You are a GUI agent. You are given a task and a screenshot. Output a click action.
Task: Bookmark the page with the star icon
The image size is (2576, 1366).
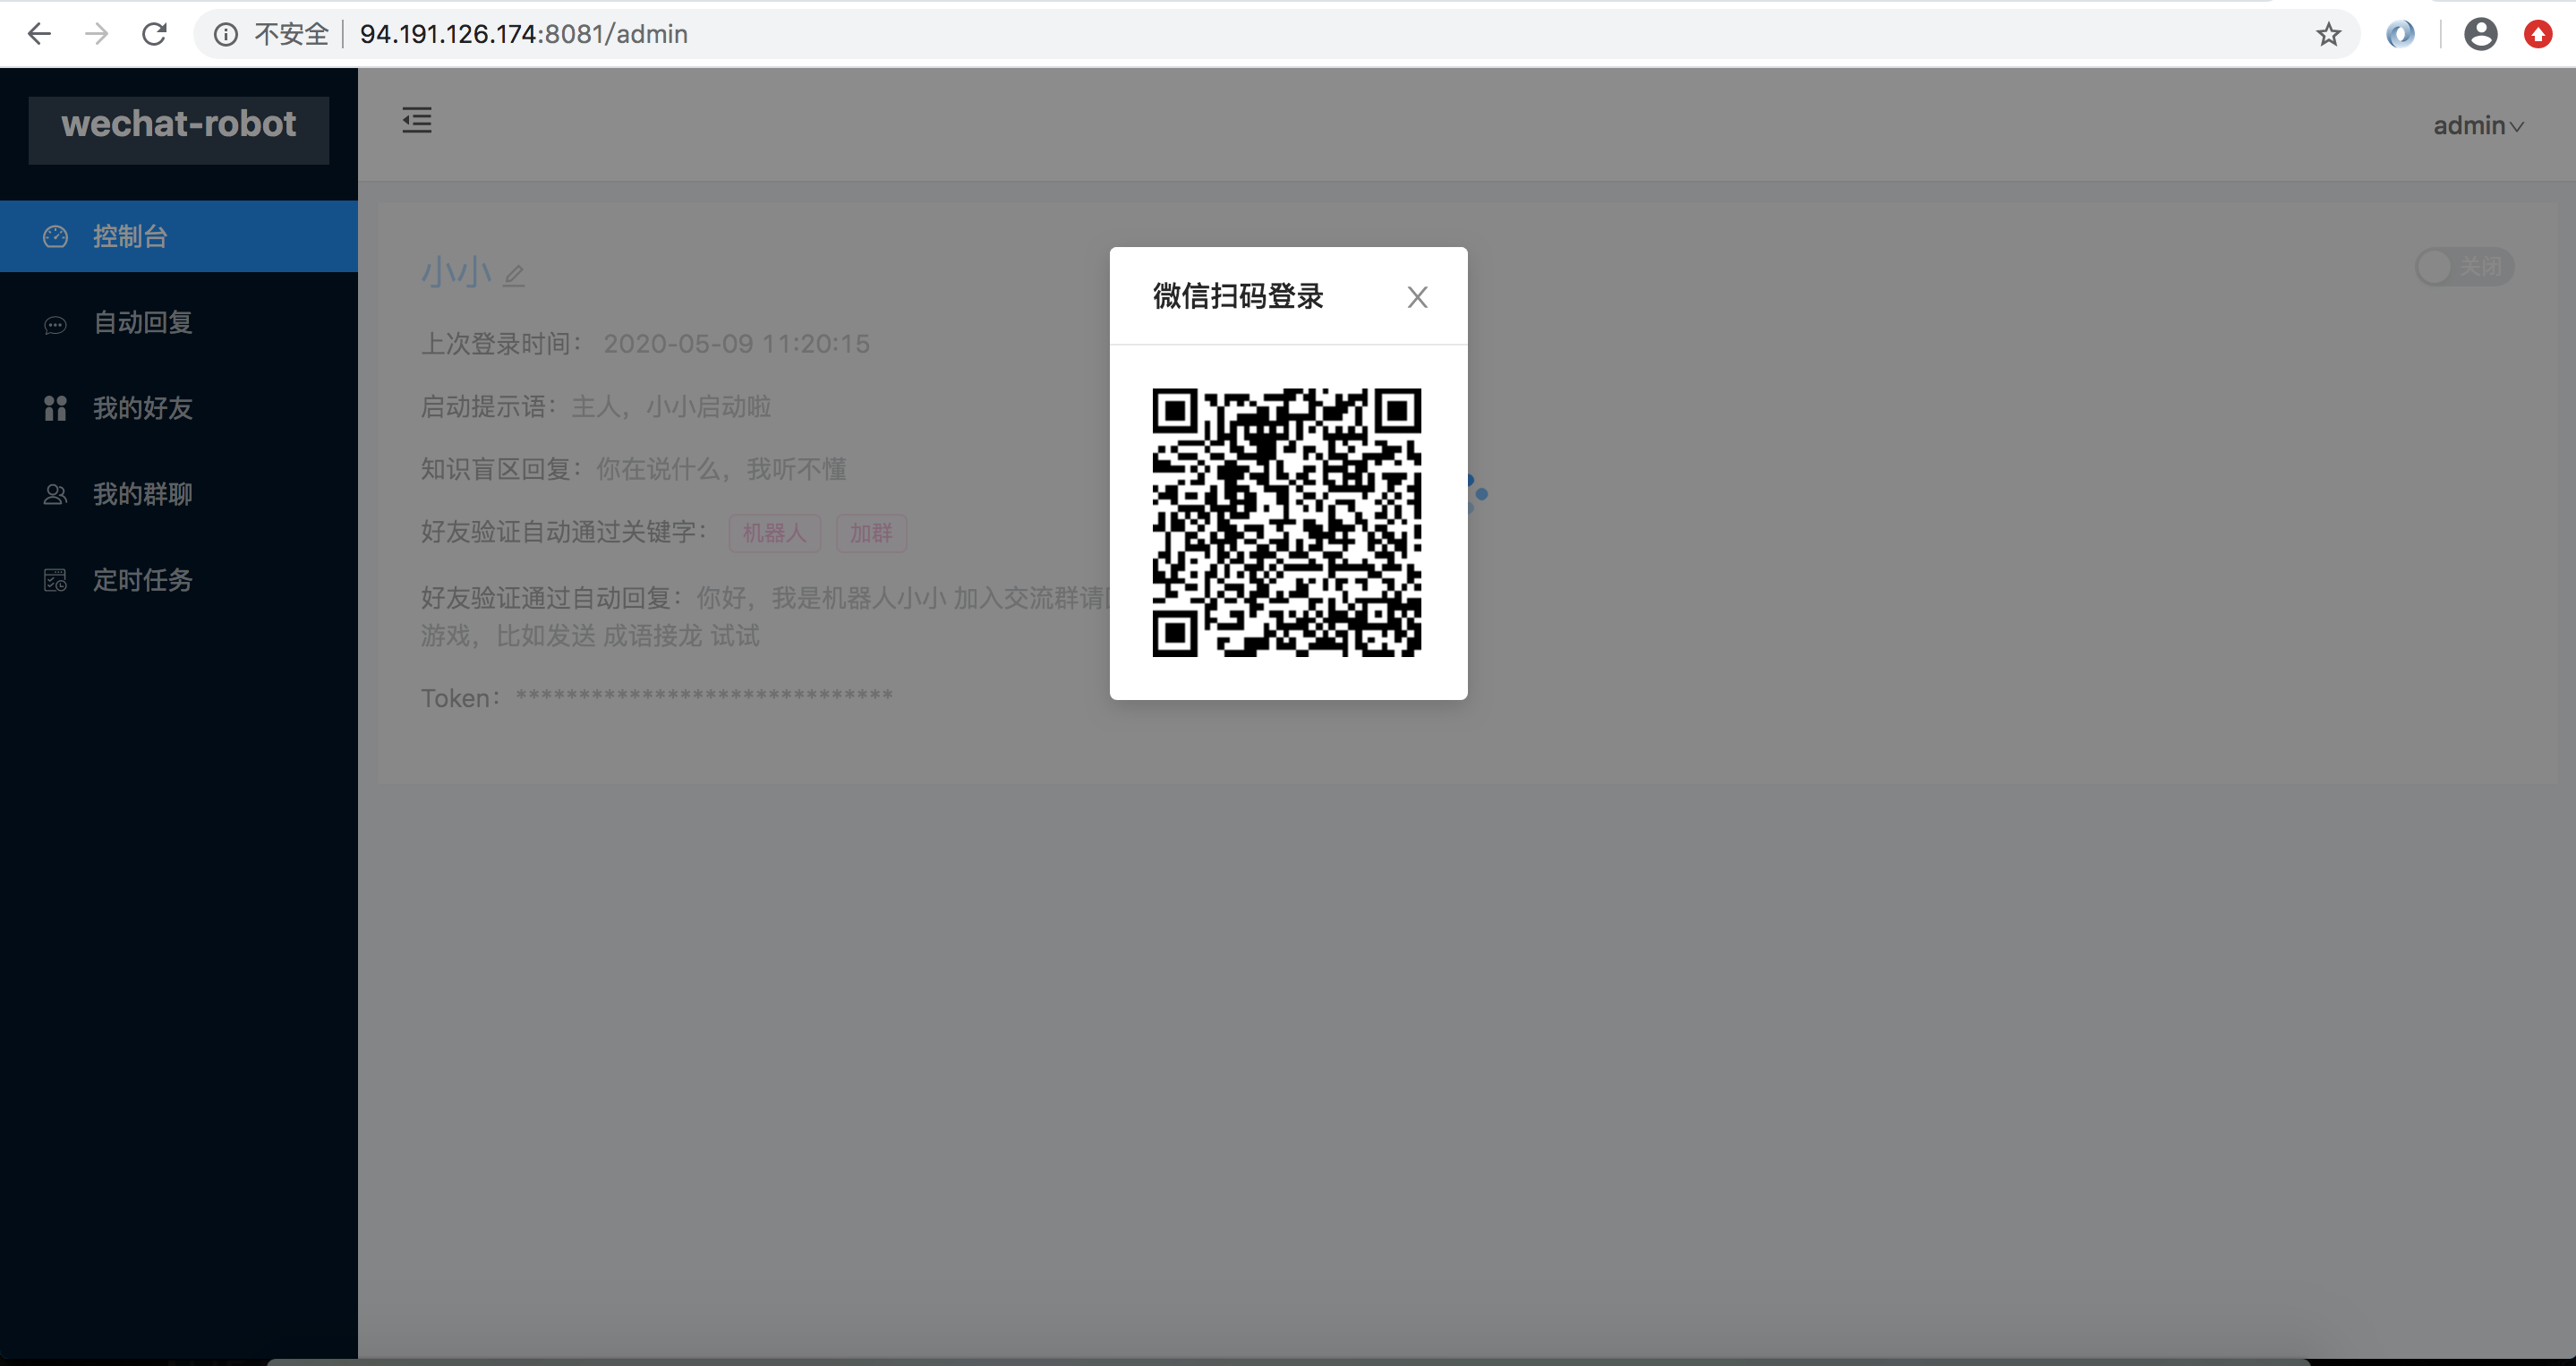click(2328, 34)
